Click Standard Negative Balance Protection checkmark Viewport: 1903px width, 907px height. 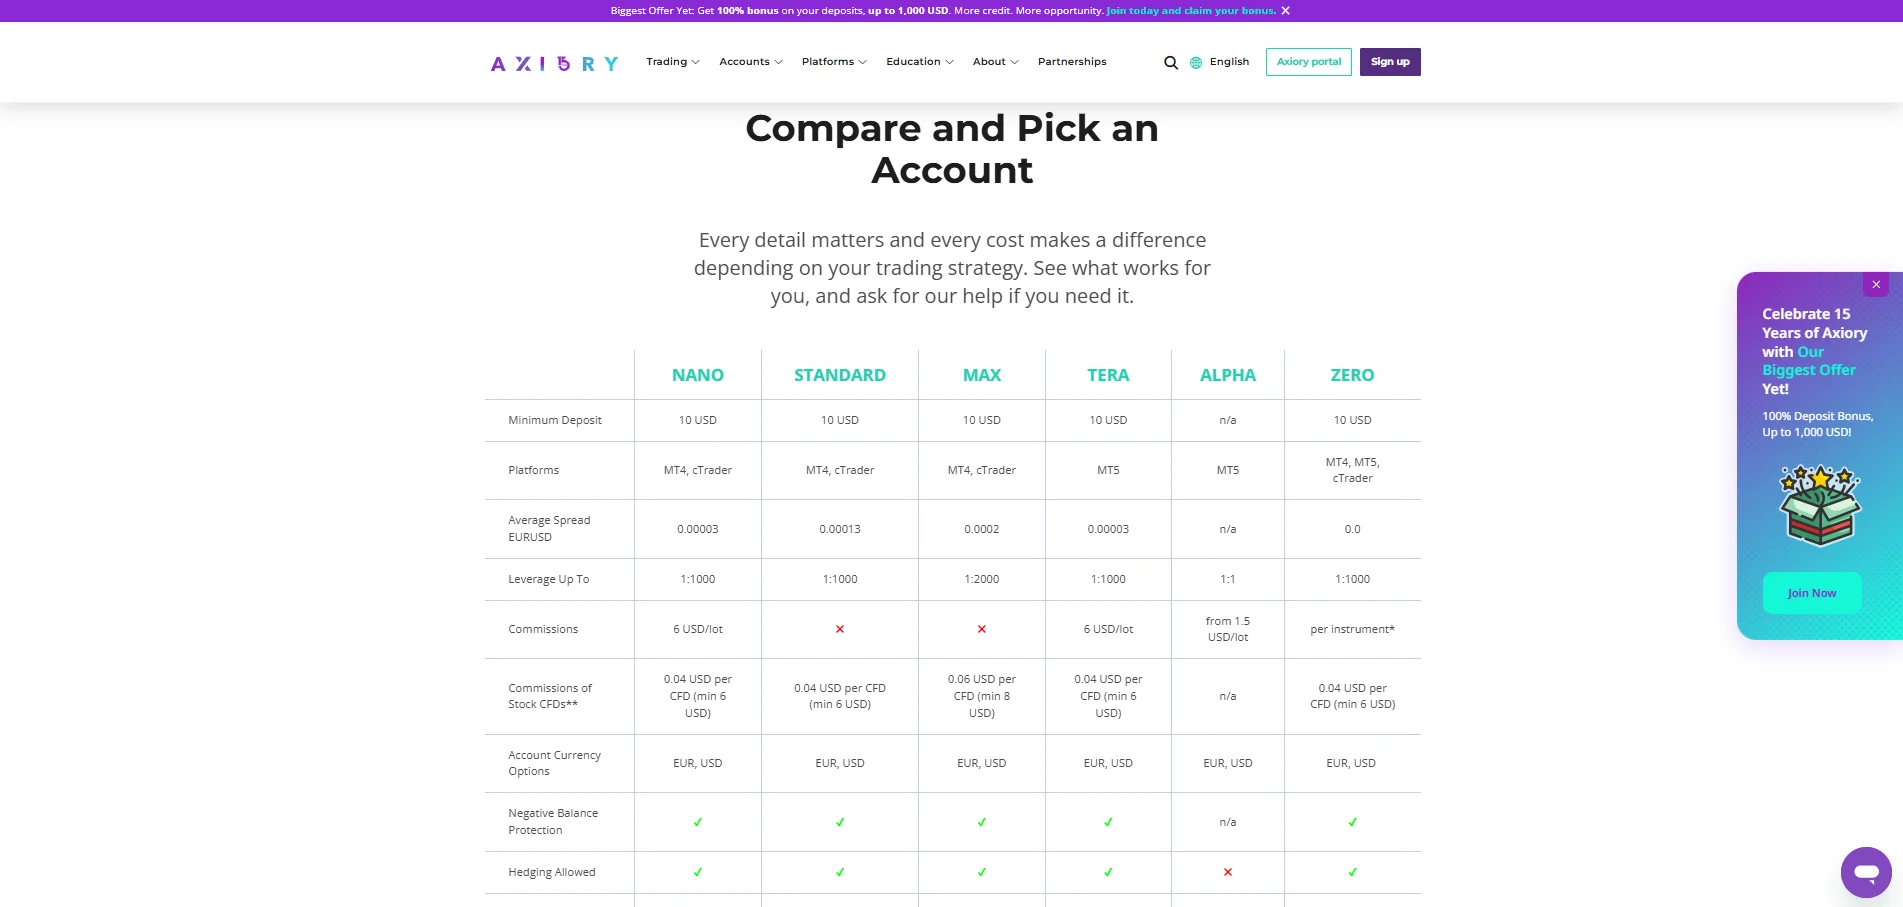pyautogui.click(x=840, y=822)
